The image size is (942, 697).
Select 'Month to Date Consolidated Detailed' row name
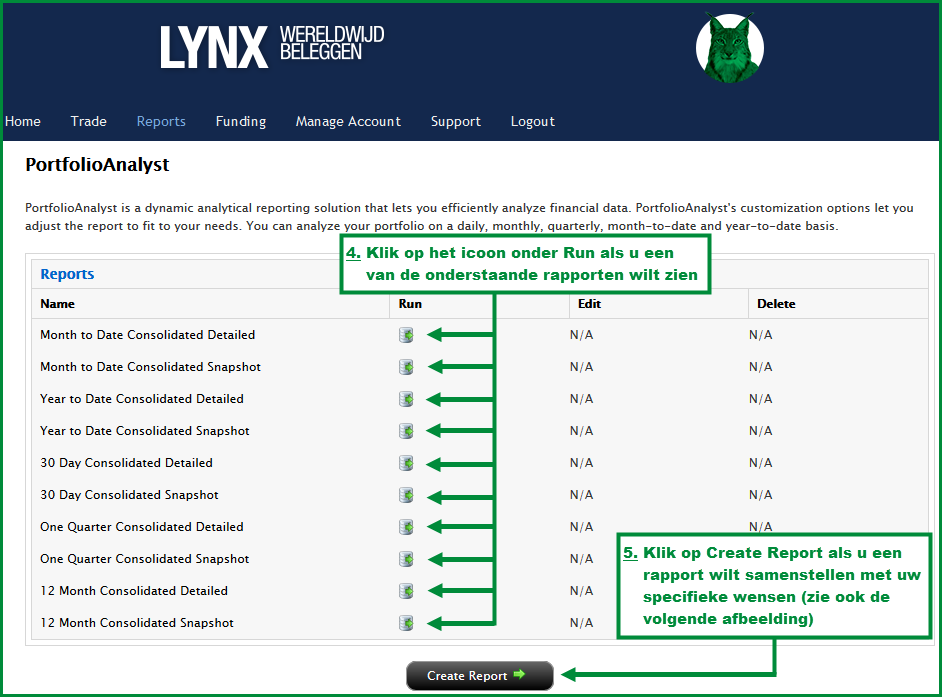click(148, 335)
